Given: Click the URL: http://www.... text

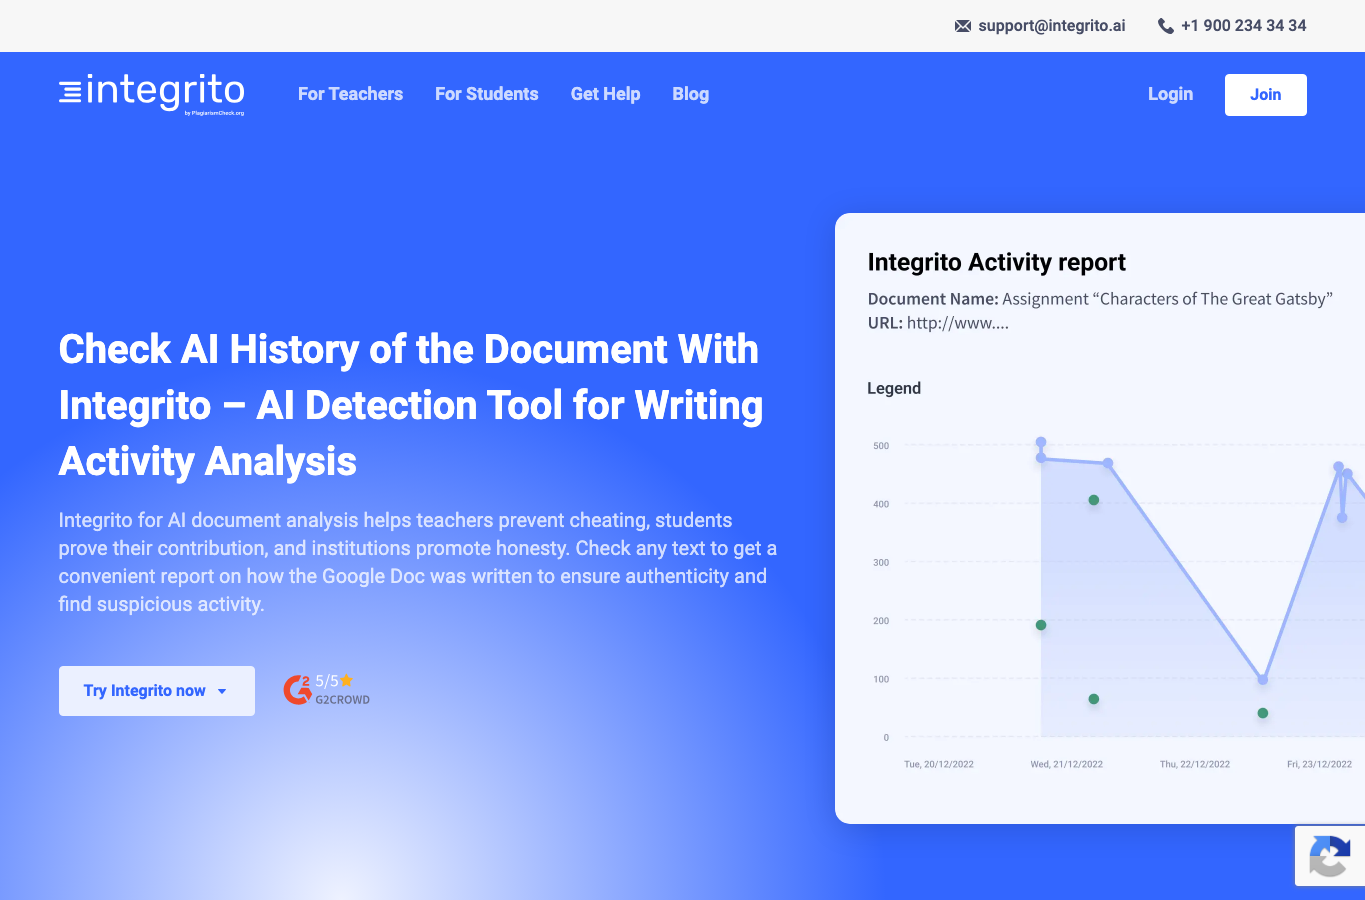Looking at the screenshot, I should [938, 323].
